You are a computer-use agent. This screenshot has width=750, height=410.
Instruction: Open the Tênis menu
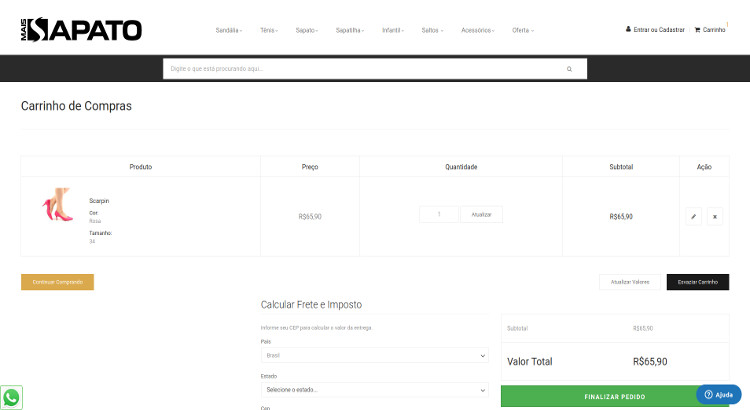click(x=269, y=30)
